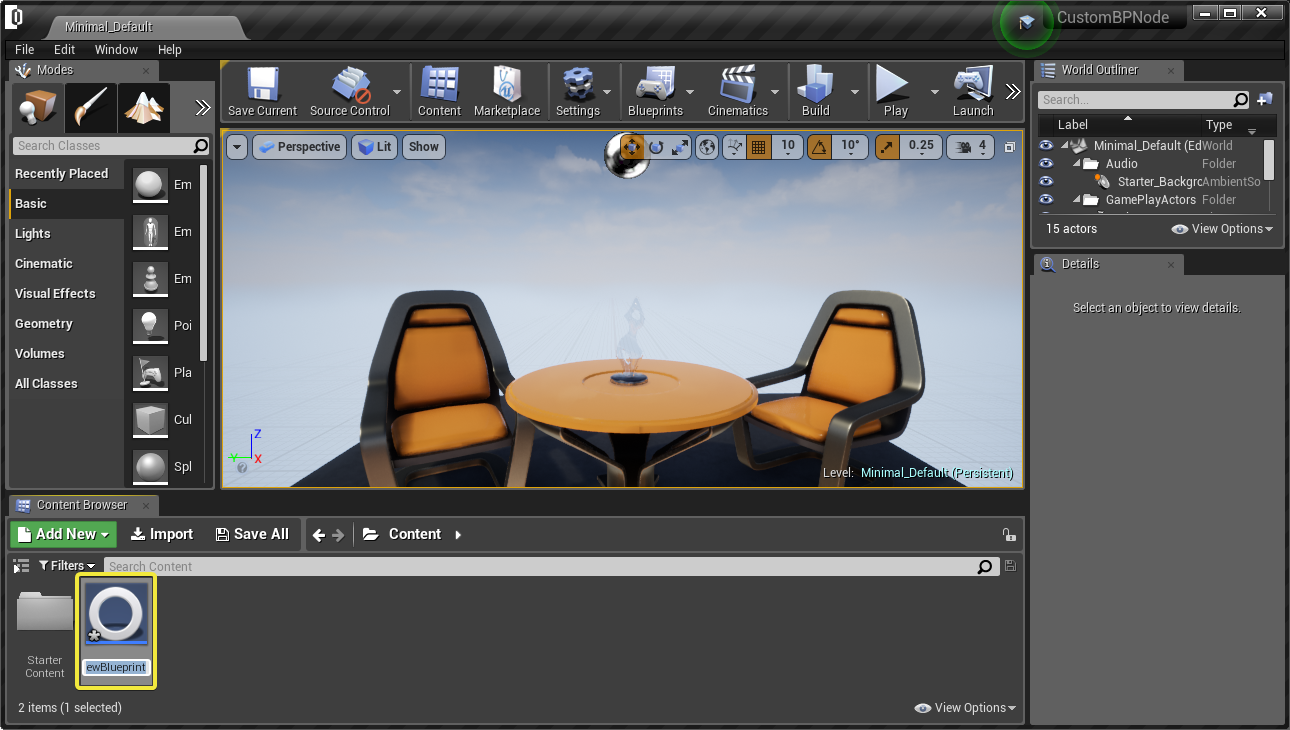Toggle grid snapping in the viewport toolbar
Screen dimensions: 1290x730
tap(758, 147)
